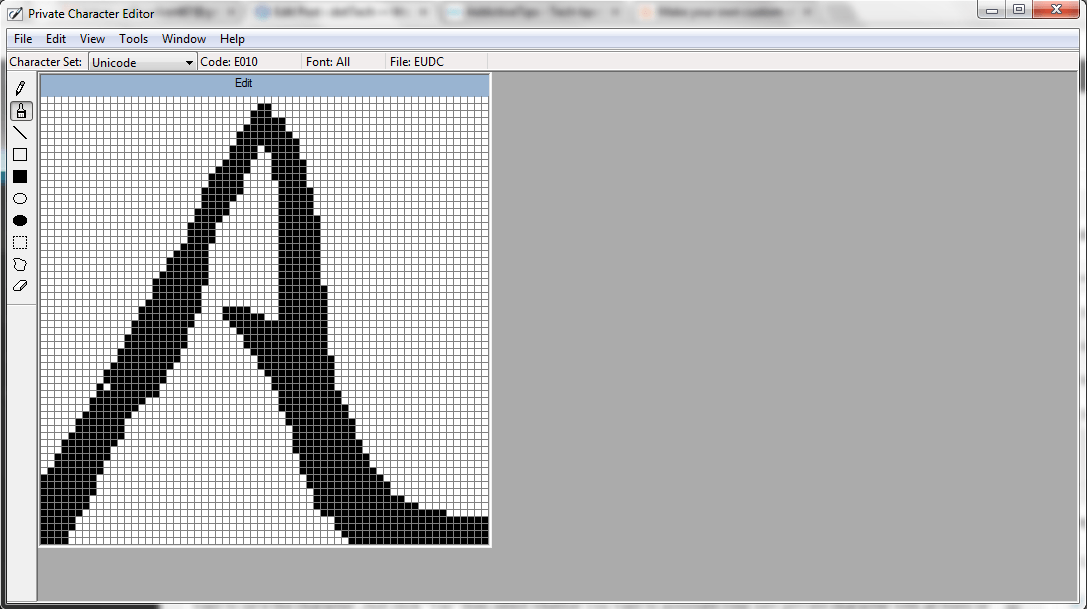Choose the Eraser tool
The width and height of the screenshot is (1087, 609).
[20, 286]
